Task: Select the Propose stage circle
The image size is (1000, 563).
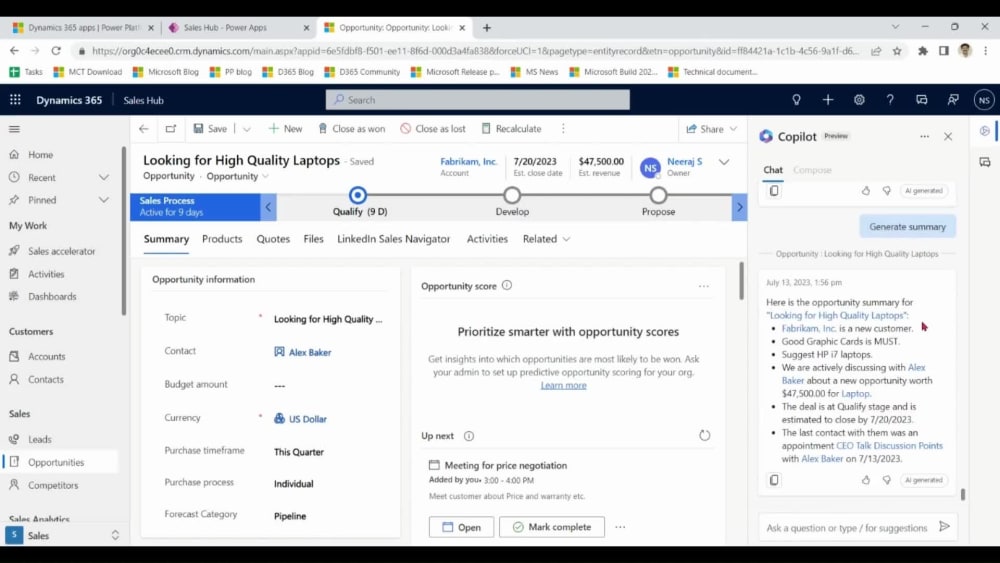Action: [658, 194]
